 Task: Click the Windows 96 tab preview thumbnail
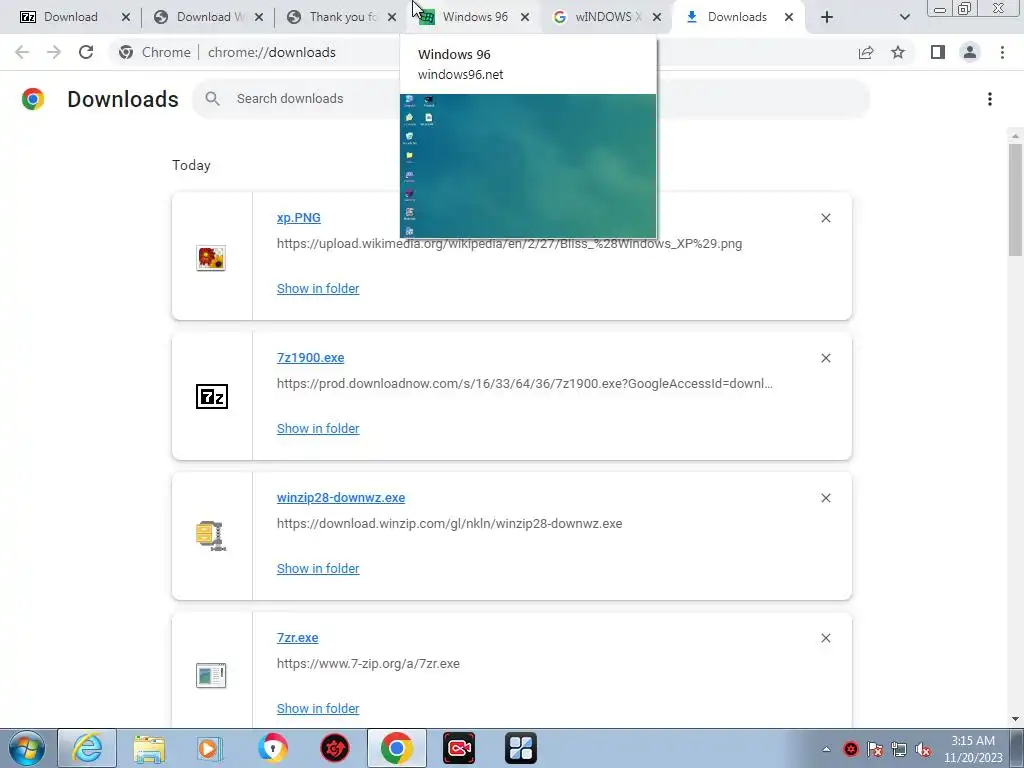(x=528, y=166)
